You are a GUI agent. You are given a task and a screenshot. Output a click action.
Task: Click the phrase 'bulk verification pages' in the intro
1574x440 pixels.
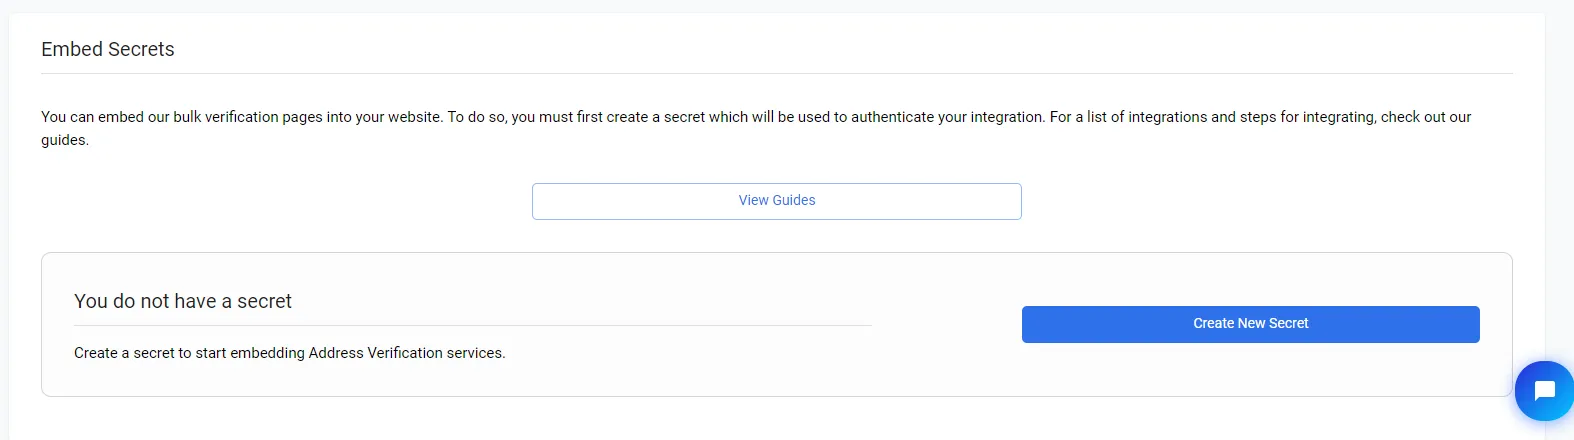point(247,117)
